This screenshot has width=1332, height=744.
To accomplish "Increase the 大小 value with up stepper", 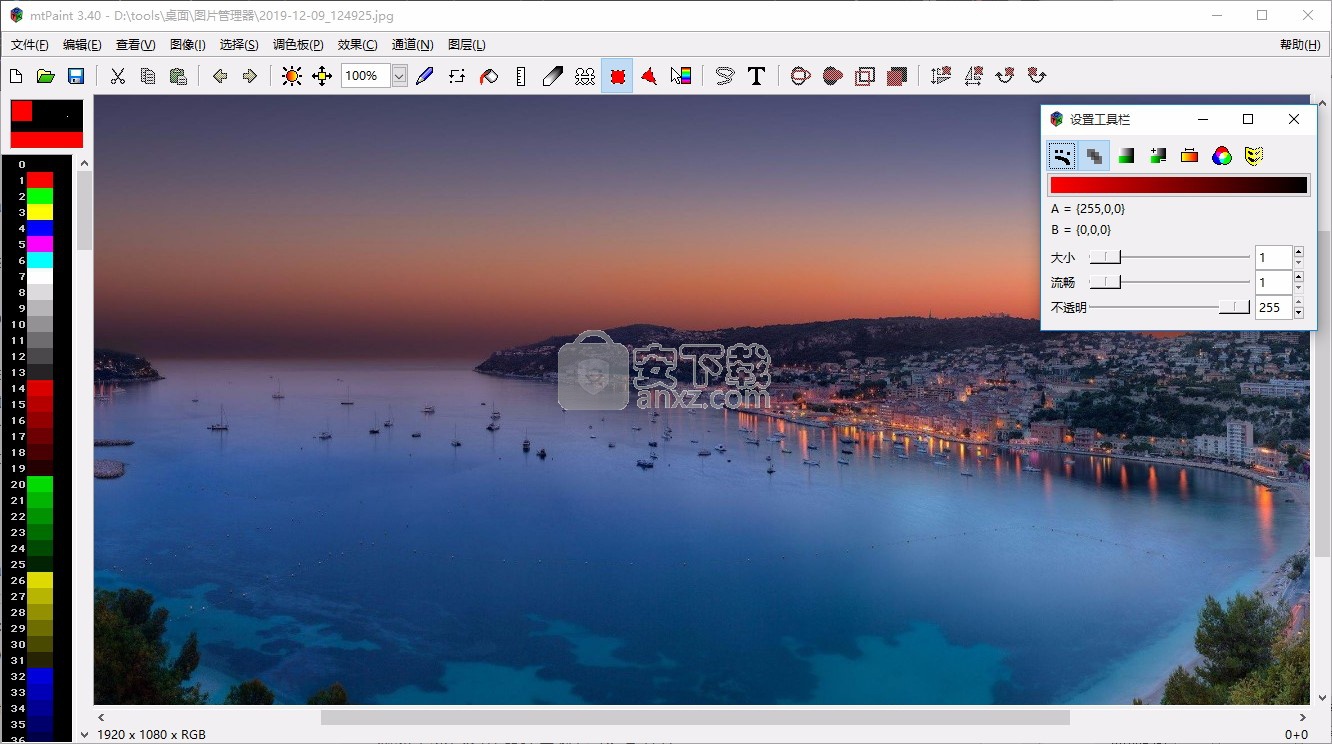I will 1298,252.
